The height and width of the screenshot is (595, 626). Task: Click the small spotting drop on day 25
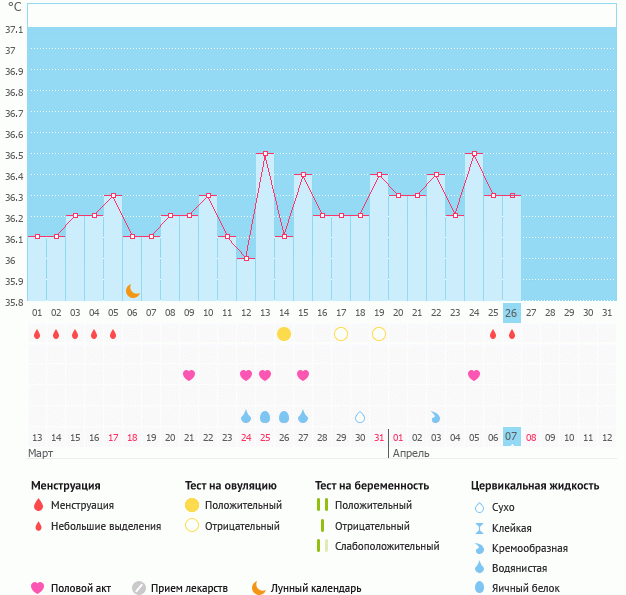pos(493,334)
